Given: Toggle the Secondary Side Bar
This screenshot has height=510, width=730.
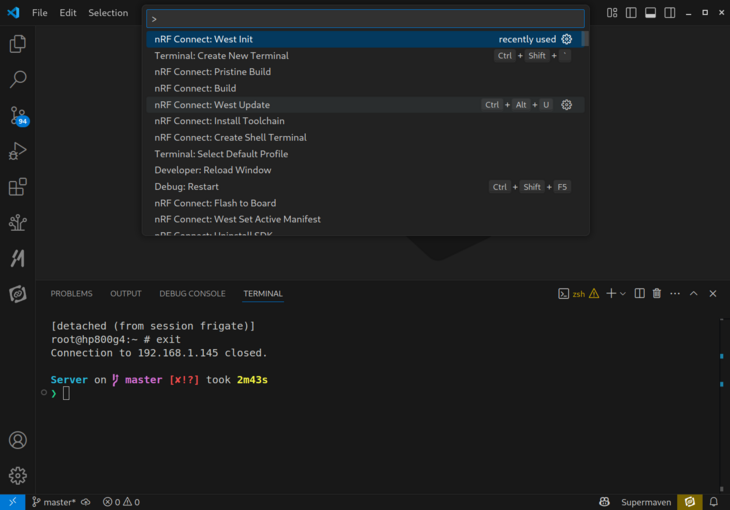Looking at the screenshot, I should (x=669, y=13).
